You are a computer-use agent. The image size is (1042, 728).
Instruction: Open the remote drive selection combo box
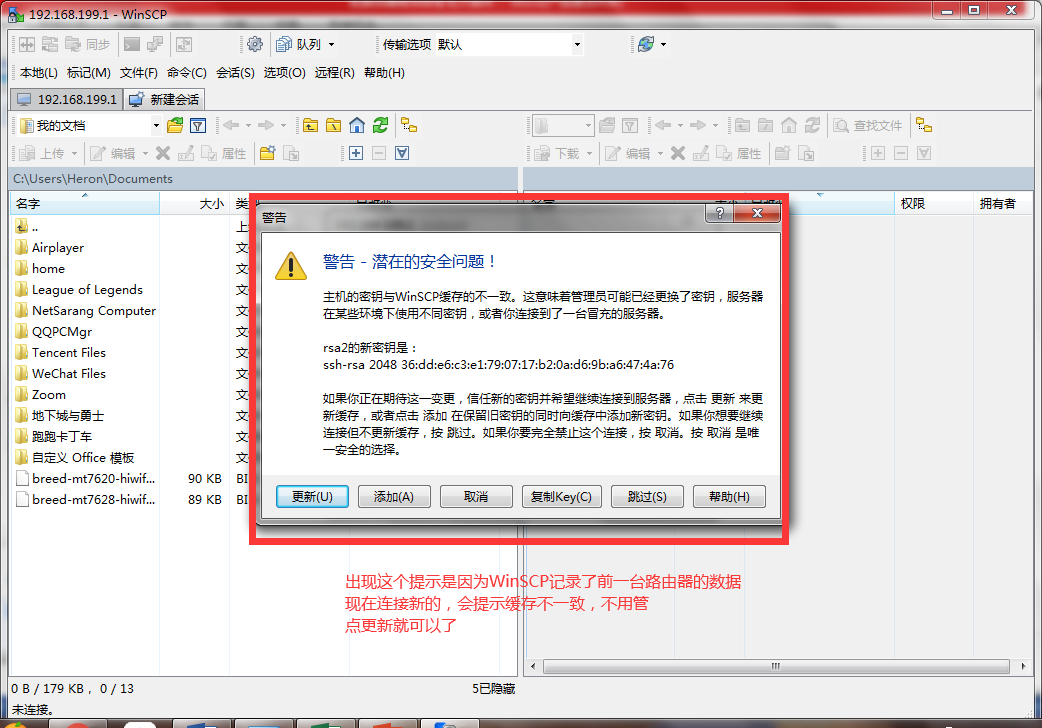[563, 125]
